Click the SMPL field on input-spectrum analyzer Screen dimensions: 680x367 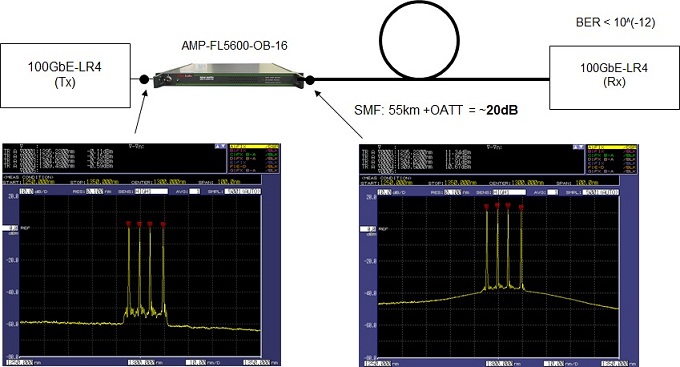coord(242,191)
